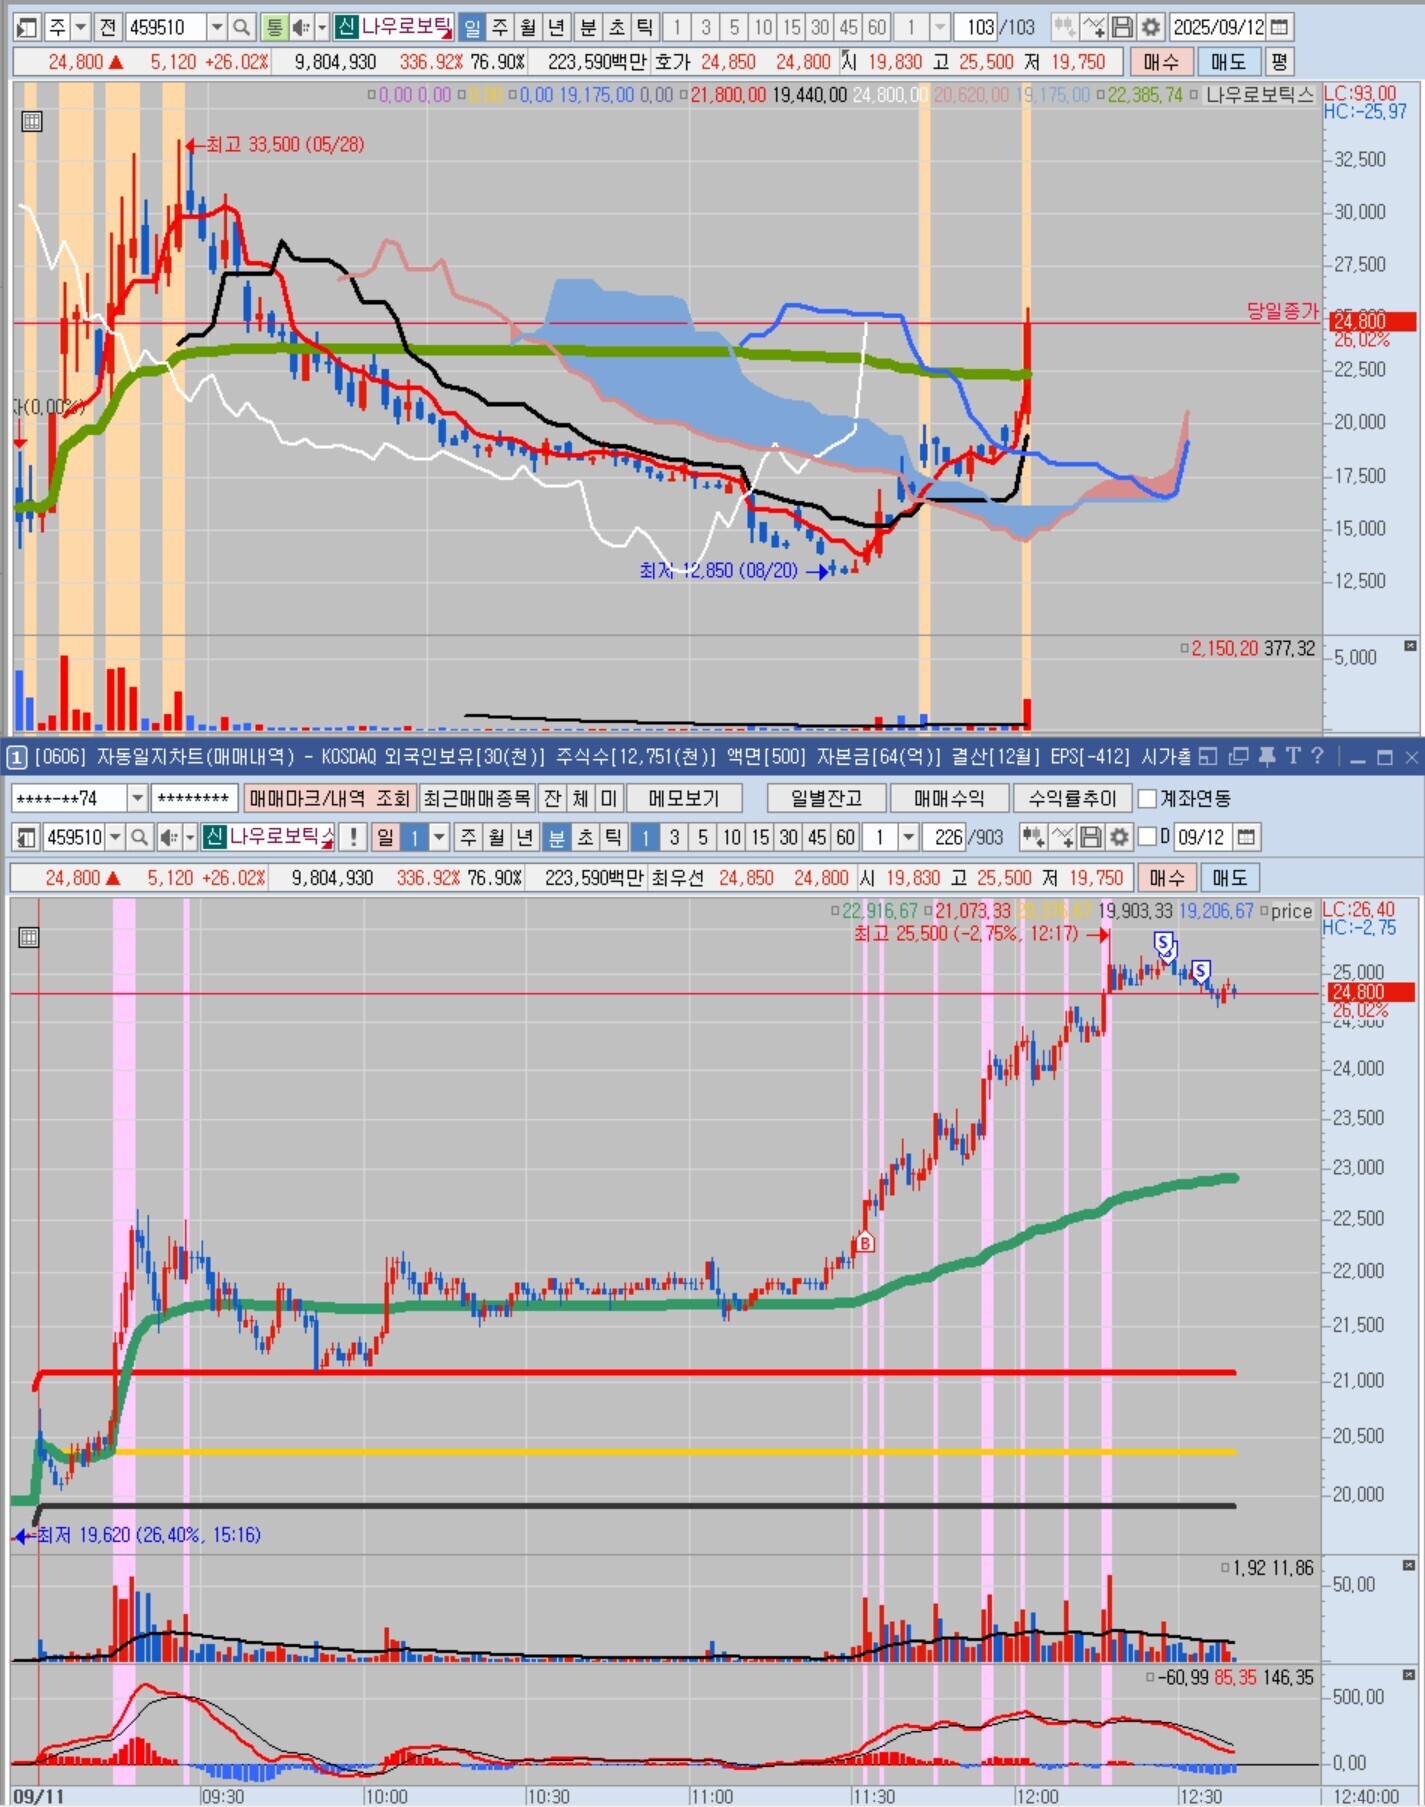Screen dimensions: 1425x1807
Task: Expand the 459510 stock code dropdown in the lower toolbar
Action: (116, 837)
